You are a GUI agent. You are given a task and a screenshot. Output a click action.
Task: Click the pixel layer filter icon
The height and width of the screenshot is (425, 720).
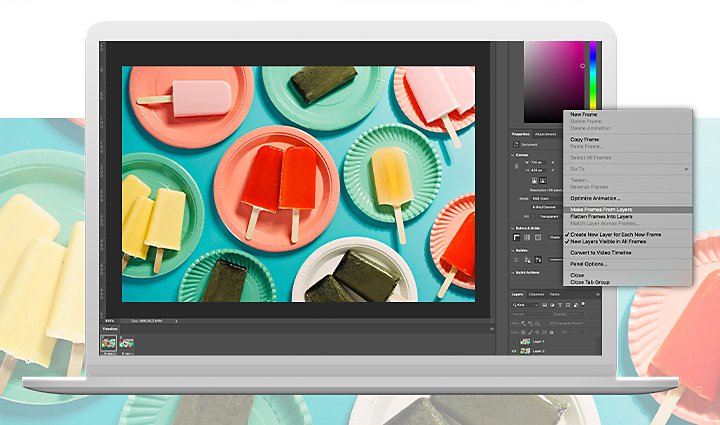click(x=545, y=305)
